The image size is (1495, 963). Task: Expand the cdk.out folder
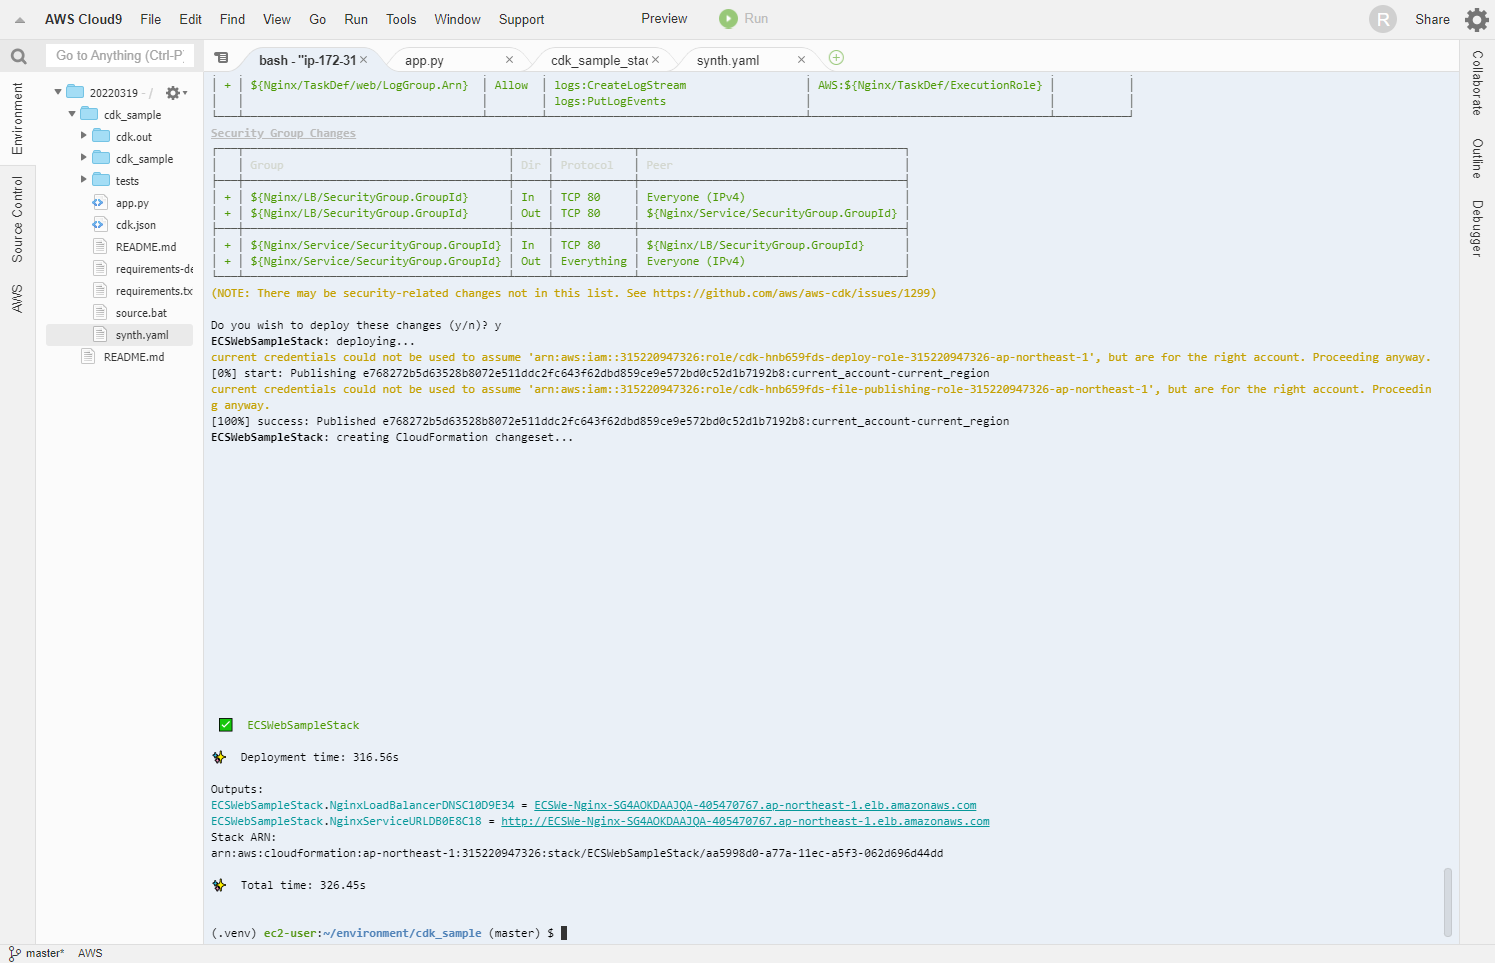pyautogui.click(x=84, y=136)
